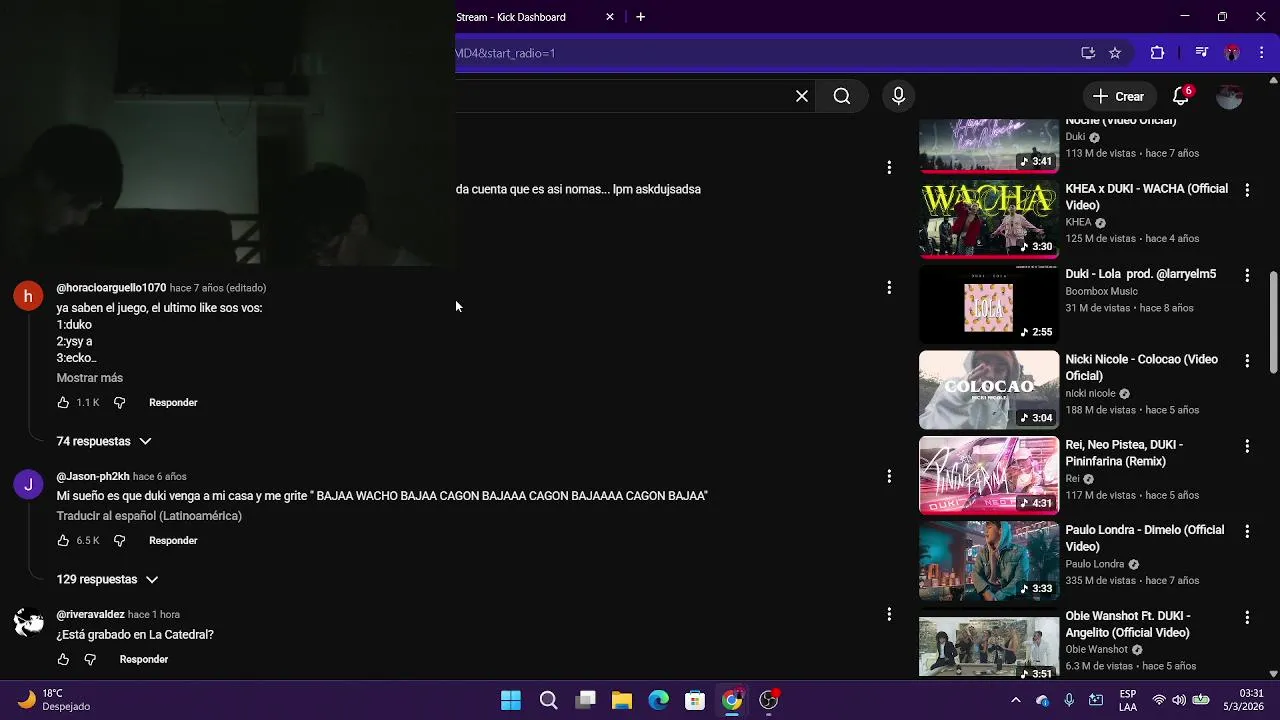
Task: Close the Kick Dashboard tab
Action: click(610, 17)
